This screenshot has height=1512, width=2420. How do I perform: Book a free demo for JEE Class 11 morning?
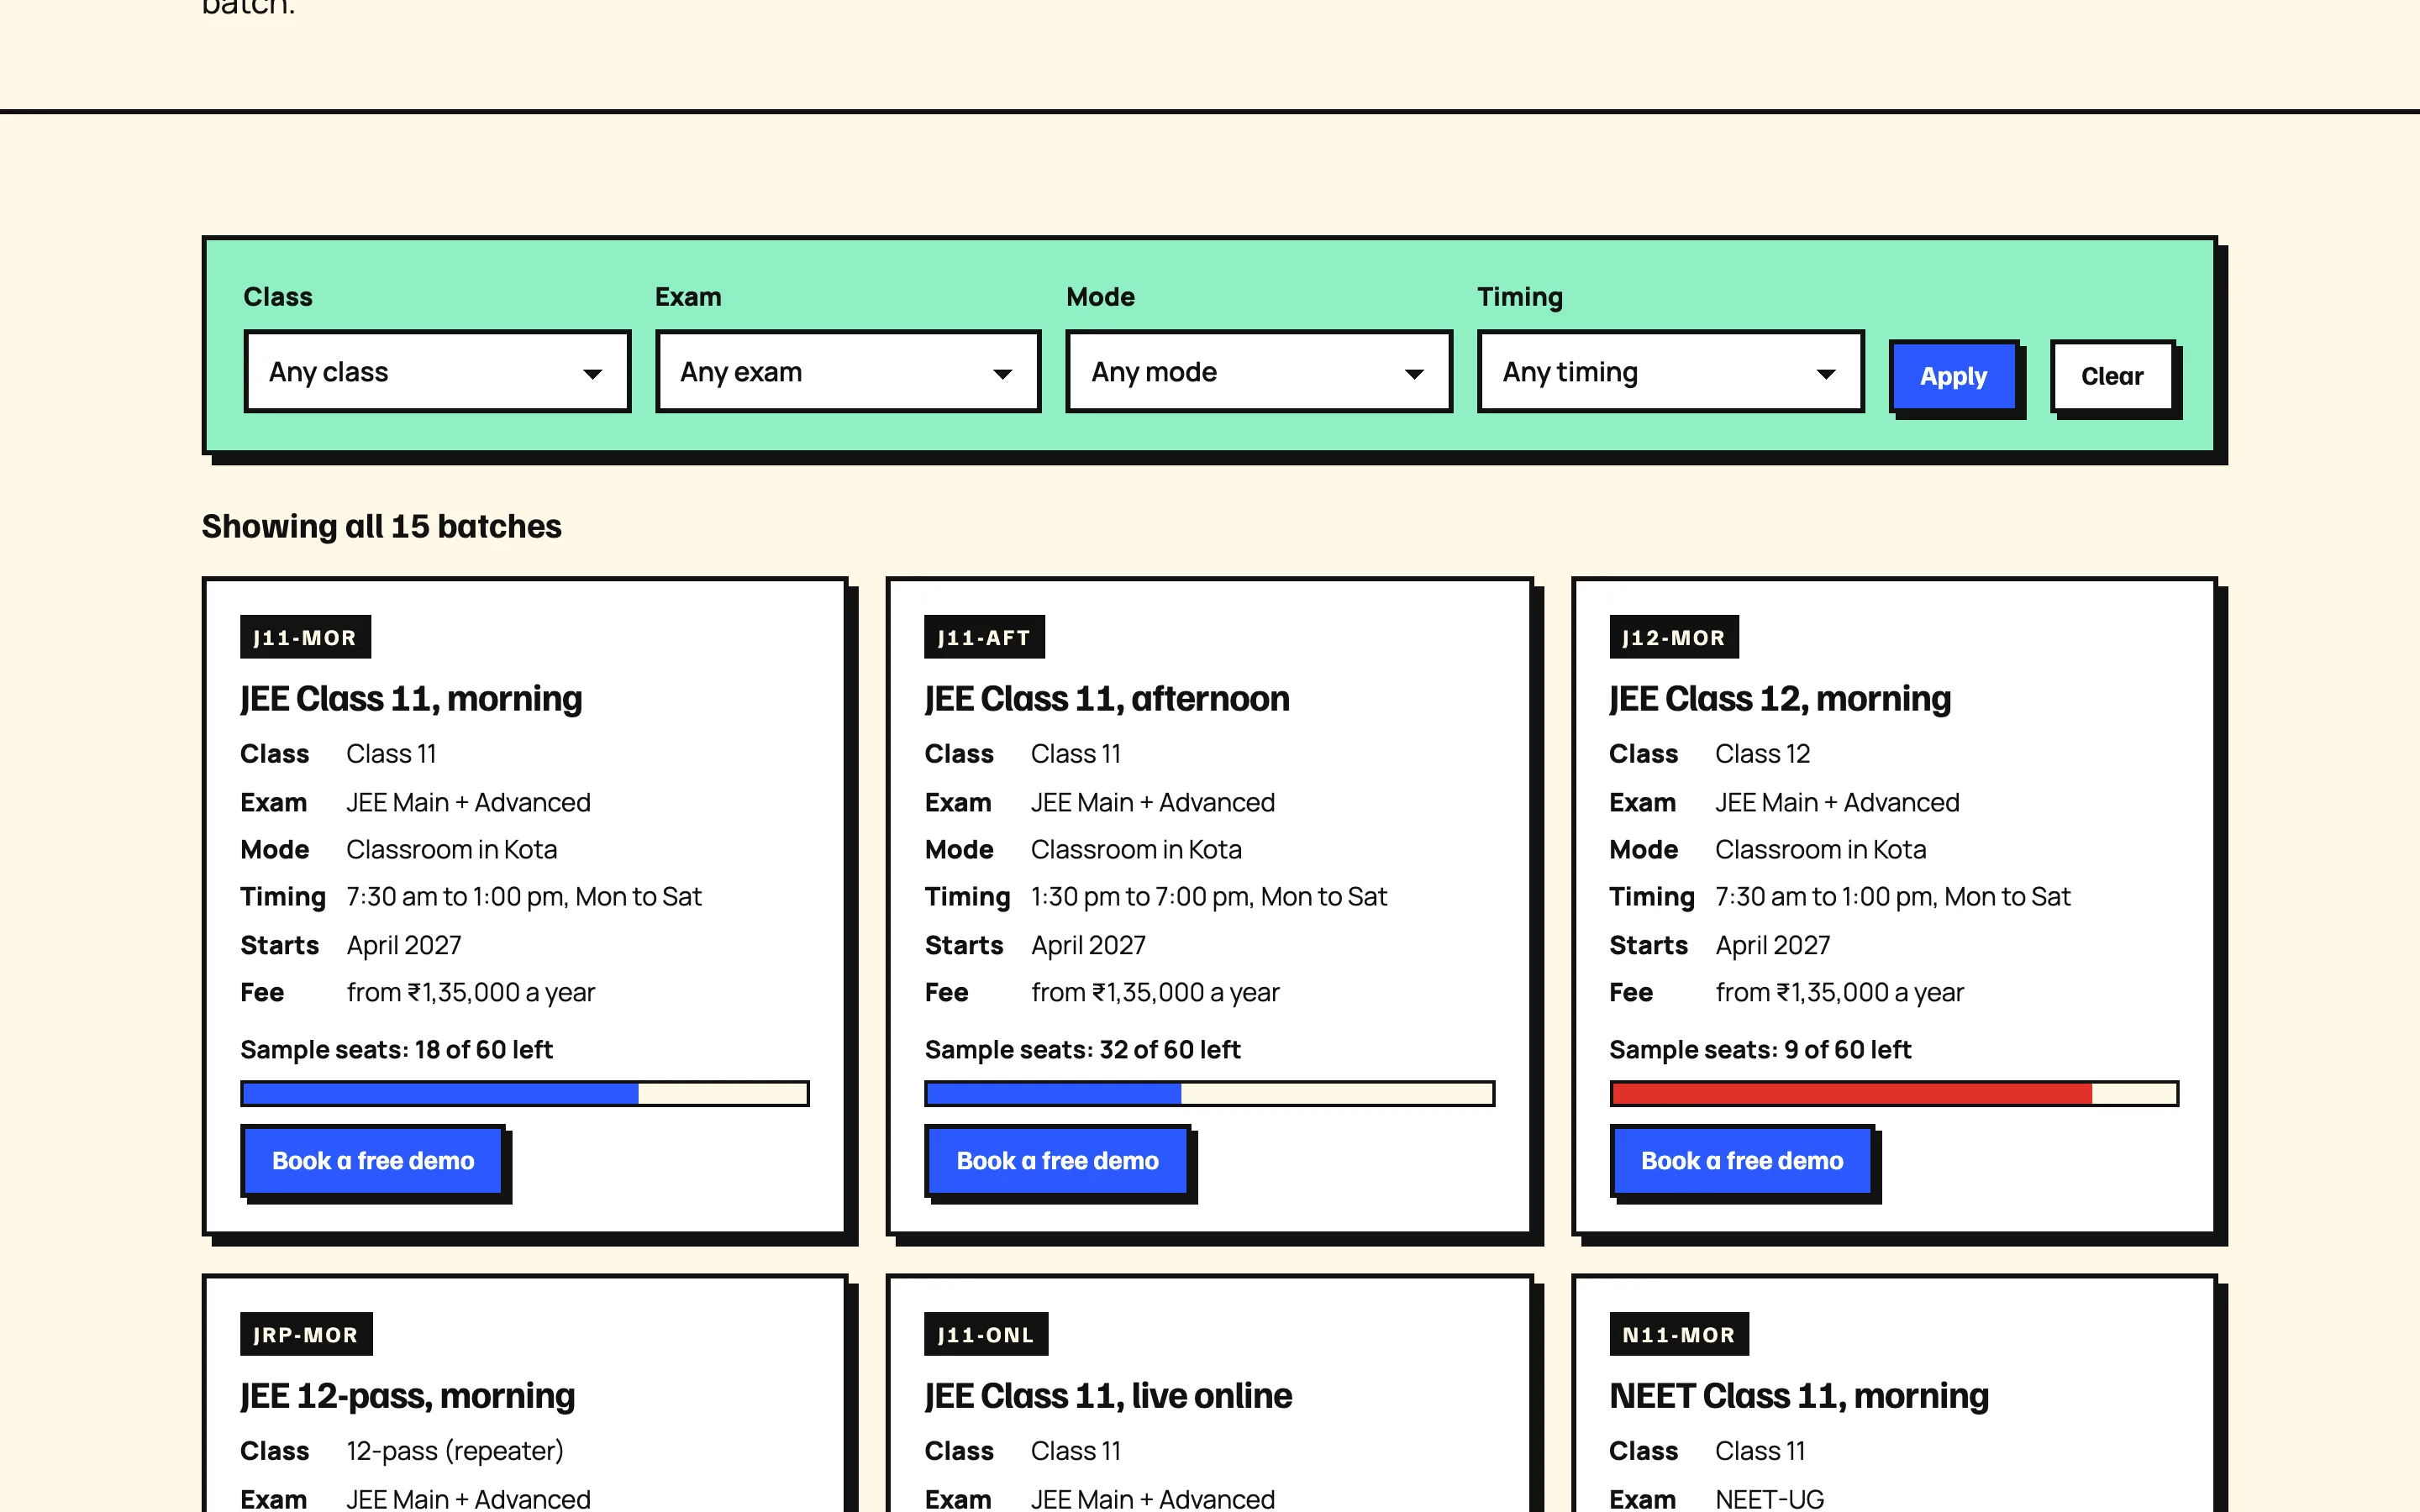coord(373,1161)
